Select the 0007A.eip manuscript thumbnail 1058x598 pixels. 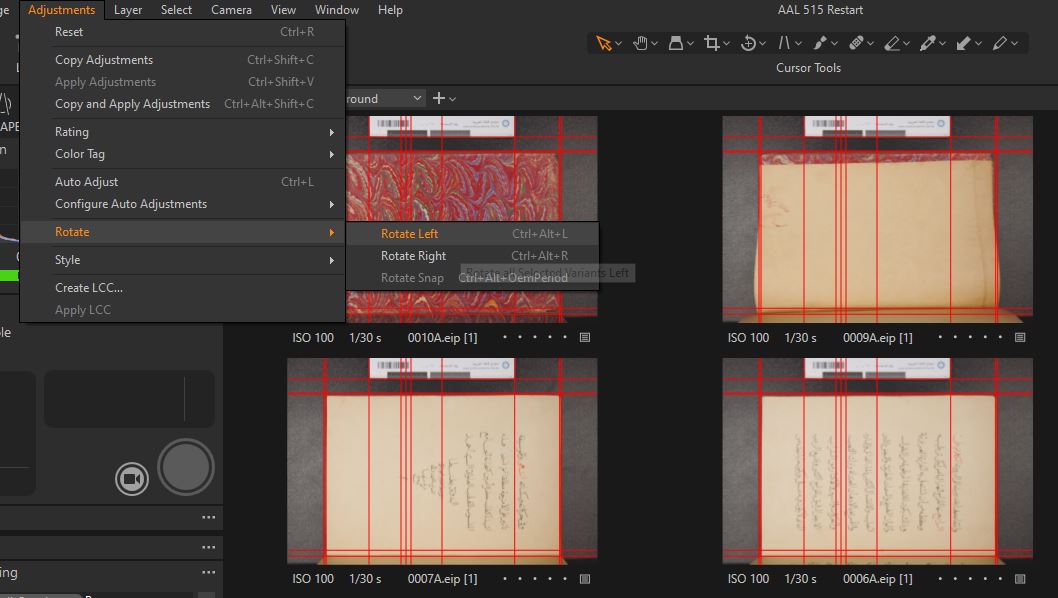click(x=442, y=461)
